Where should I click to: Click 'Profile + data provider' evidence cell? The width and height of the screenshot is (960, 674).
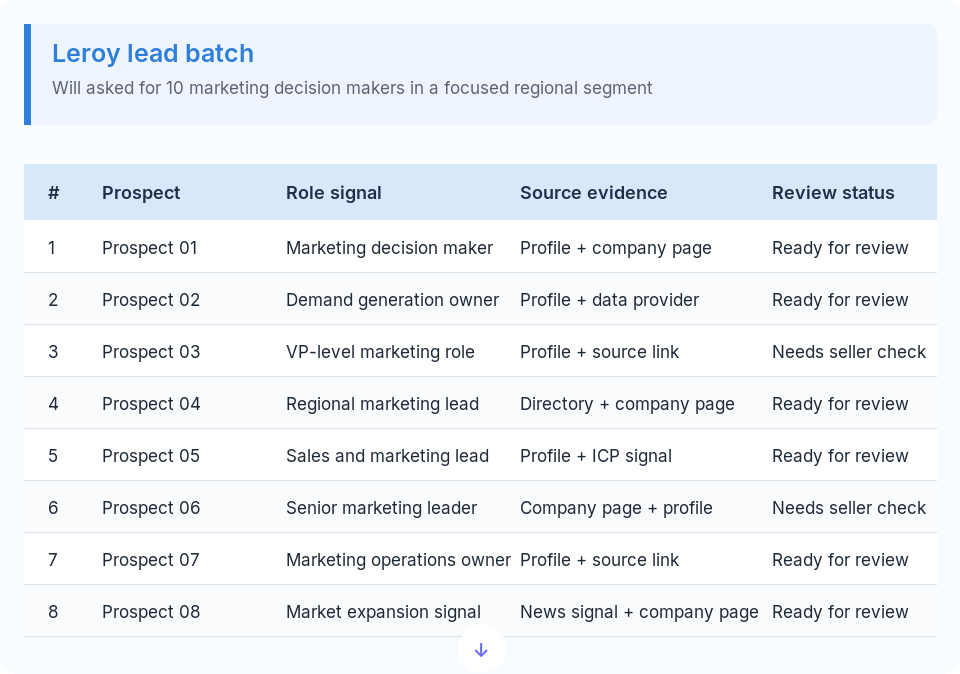[609, 300]
